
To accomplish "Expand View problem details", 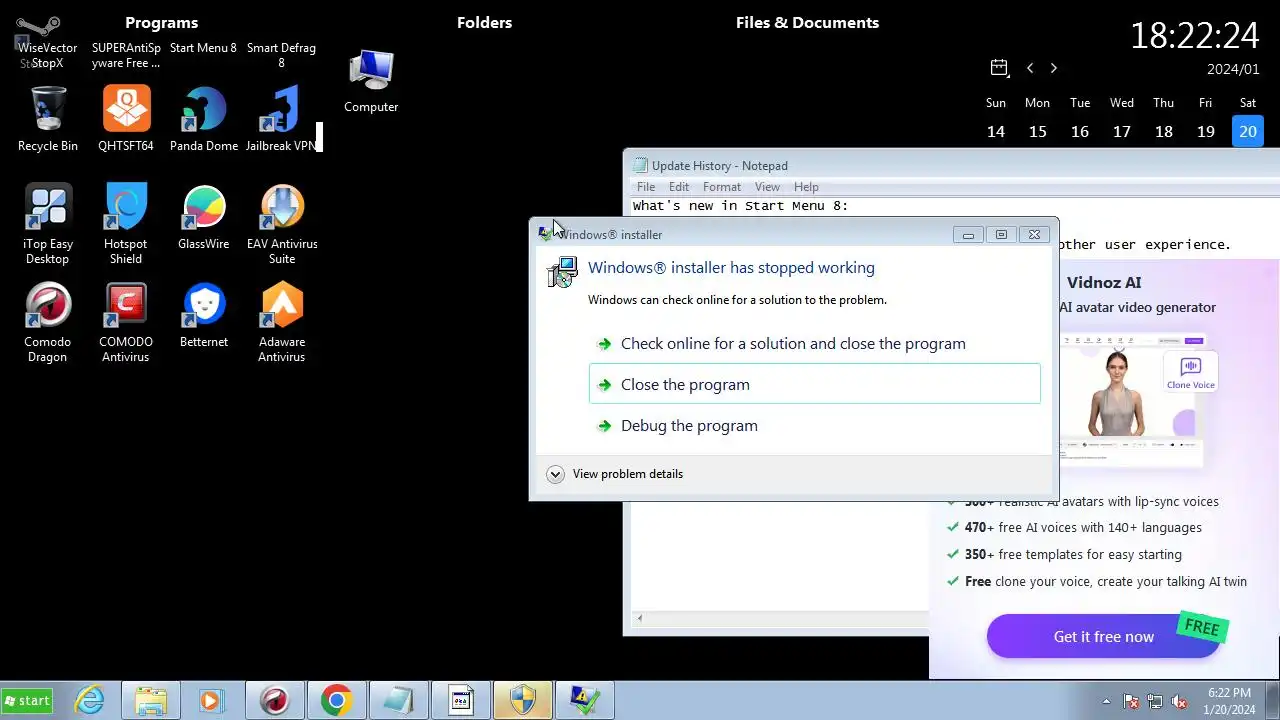I will (615, 474).
